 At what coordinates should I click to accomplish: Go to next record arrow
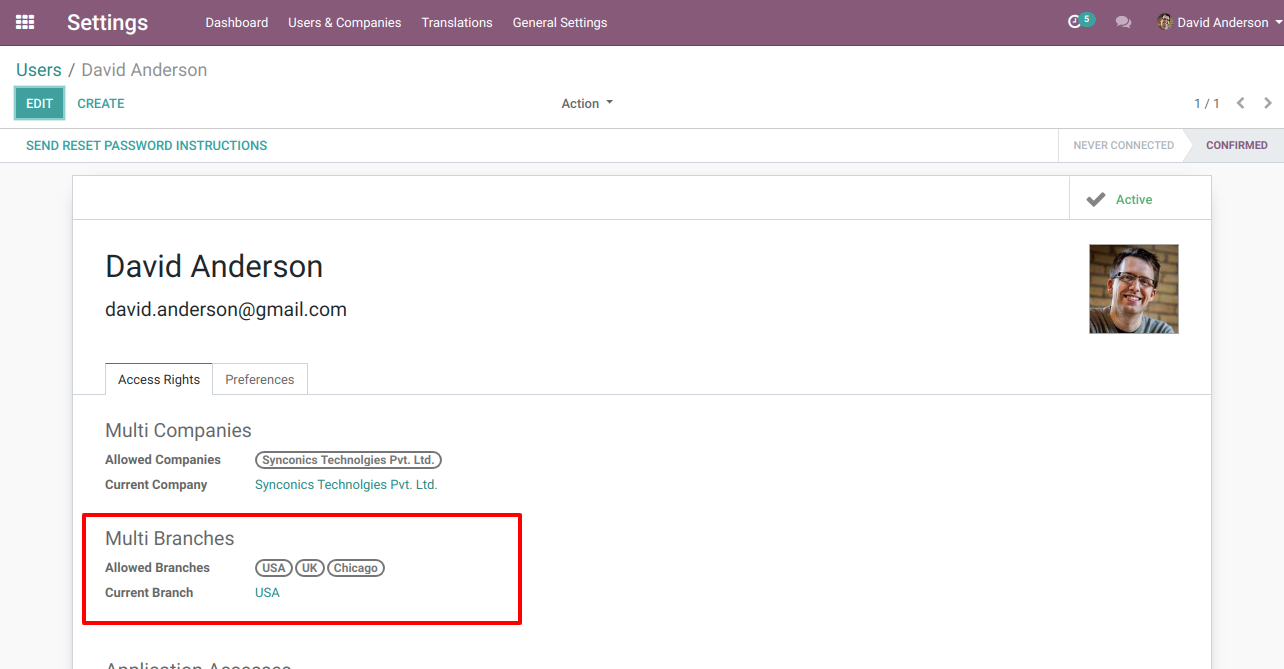click(1268, 103)
